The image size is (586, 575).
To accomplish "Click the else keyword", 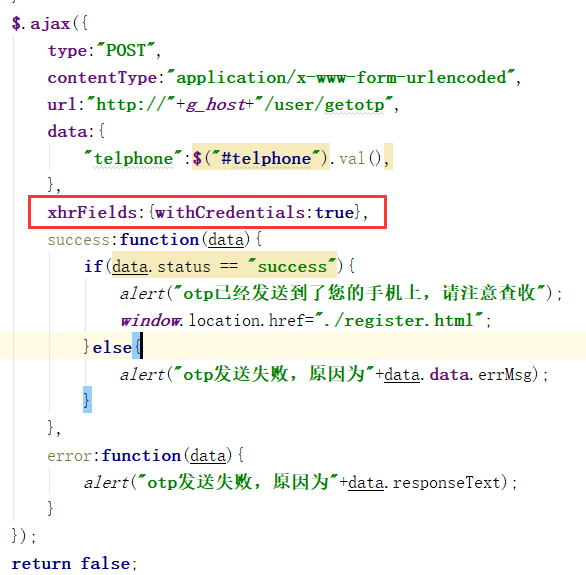I will pos(112,347).
